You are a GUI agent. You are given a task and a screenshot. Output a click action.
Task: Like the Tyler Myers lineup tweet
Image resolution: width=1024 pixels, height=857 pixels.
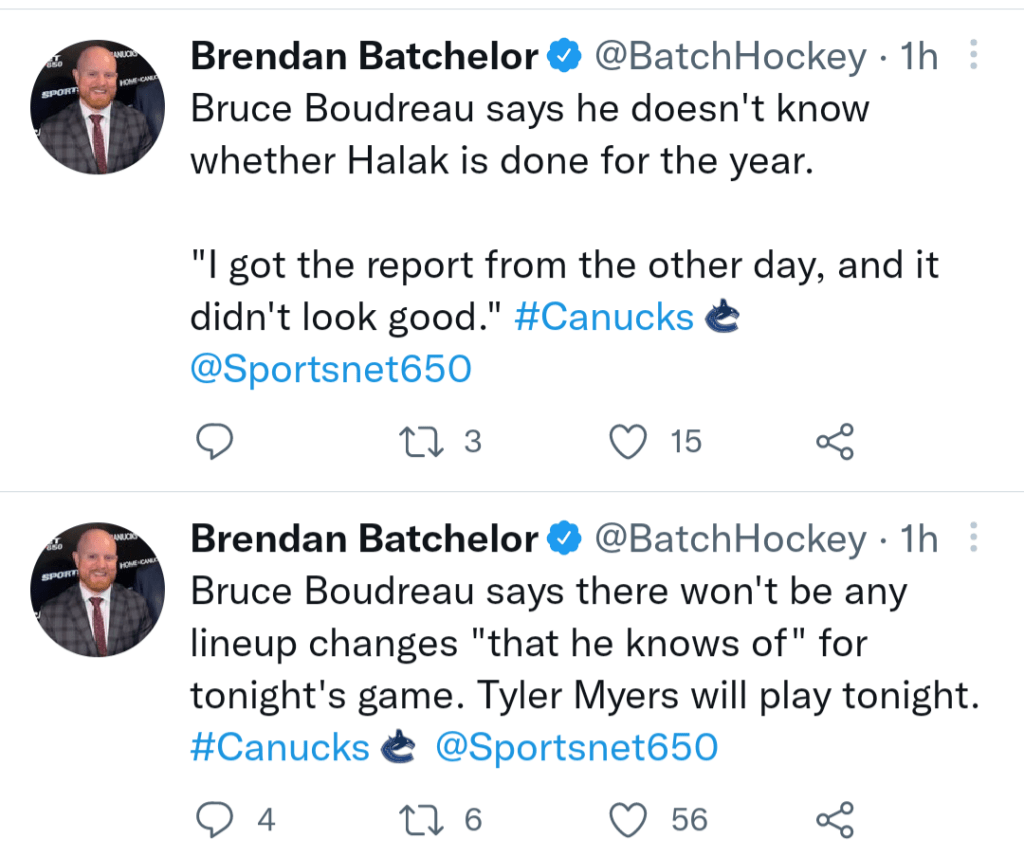[628, 819]
